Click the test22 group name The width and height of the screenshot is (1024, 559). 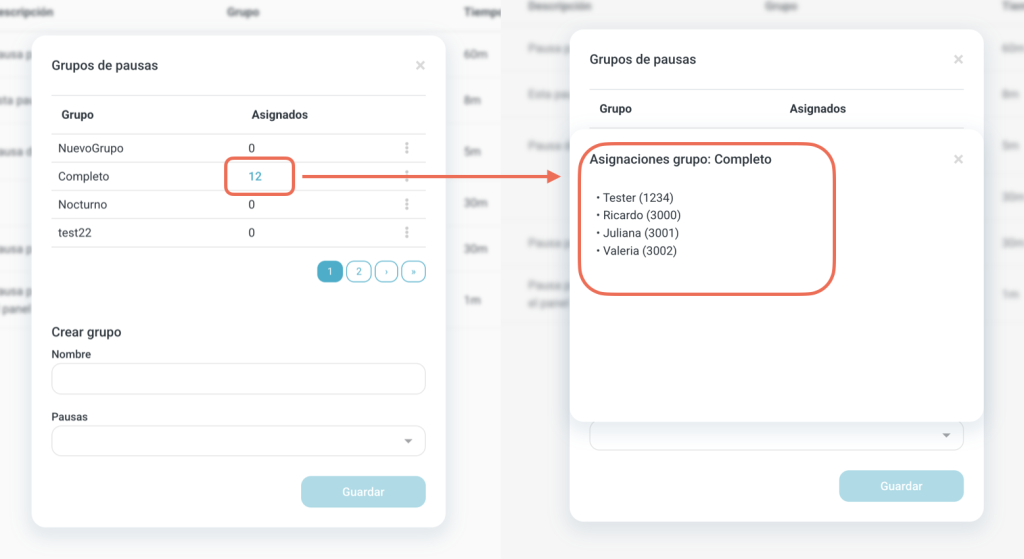(76, 233)
